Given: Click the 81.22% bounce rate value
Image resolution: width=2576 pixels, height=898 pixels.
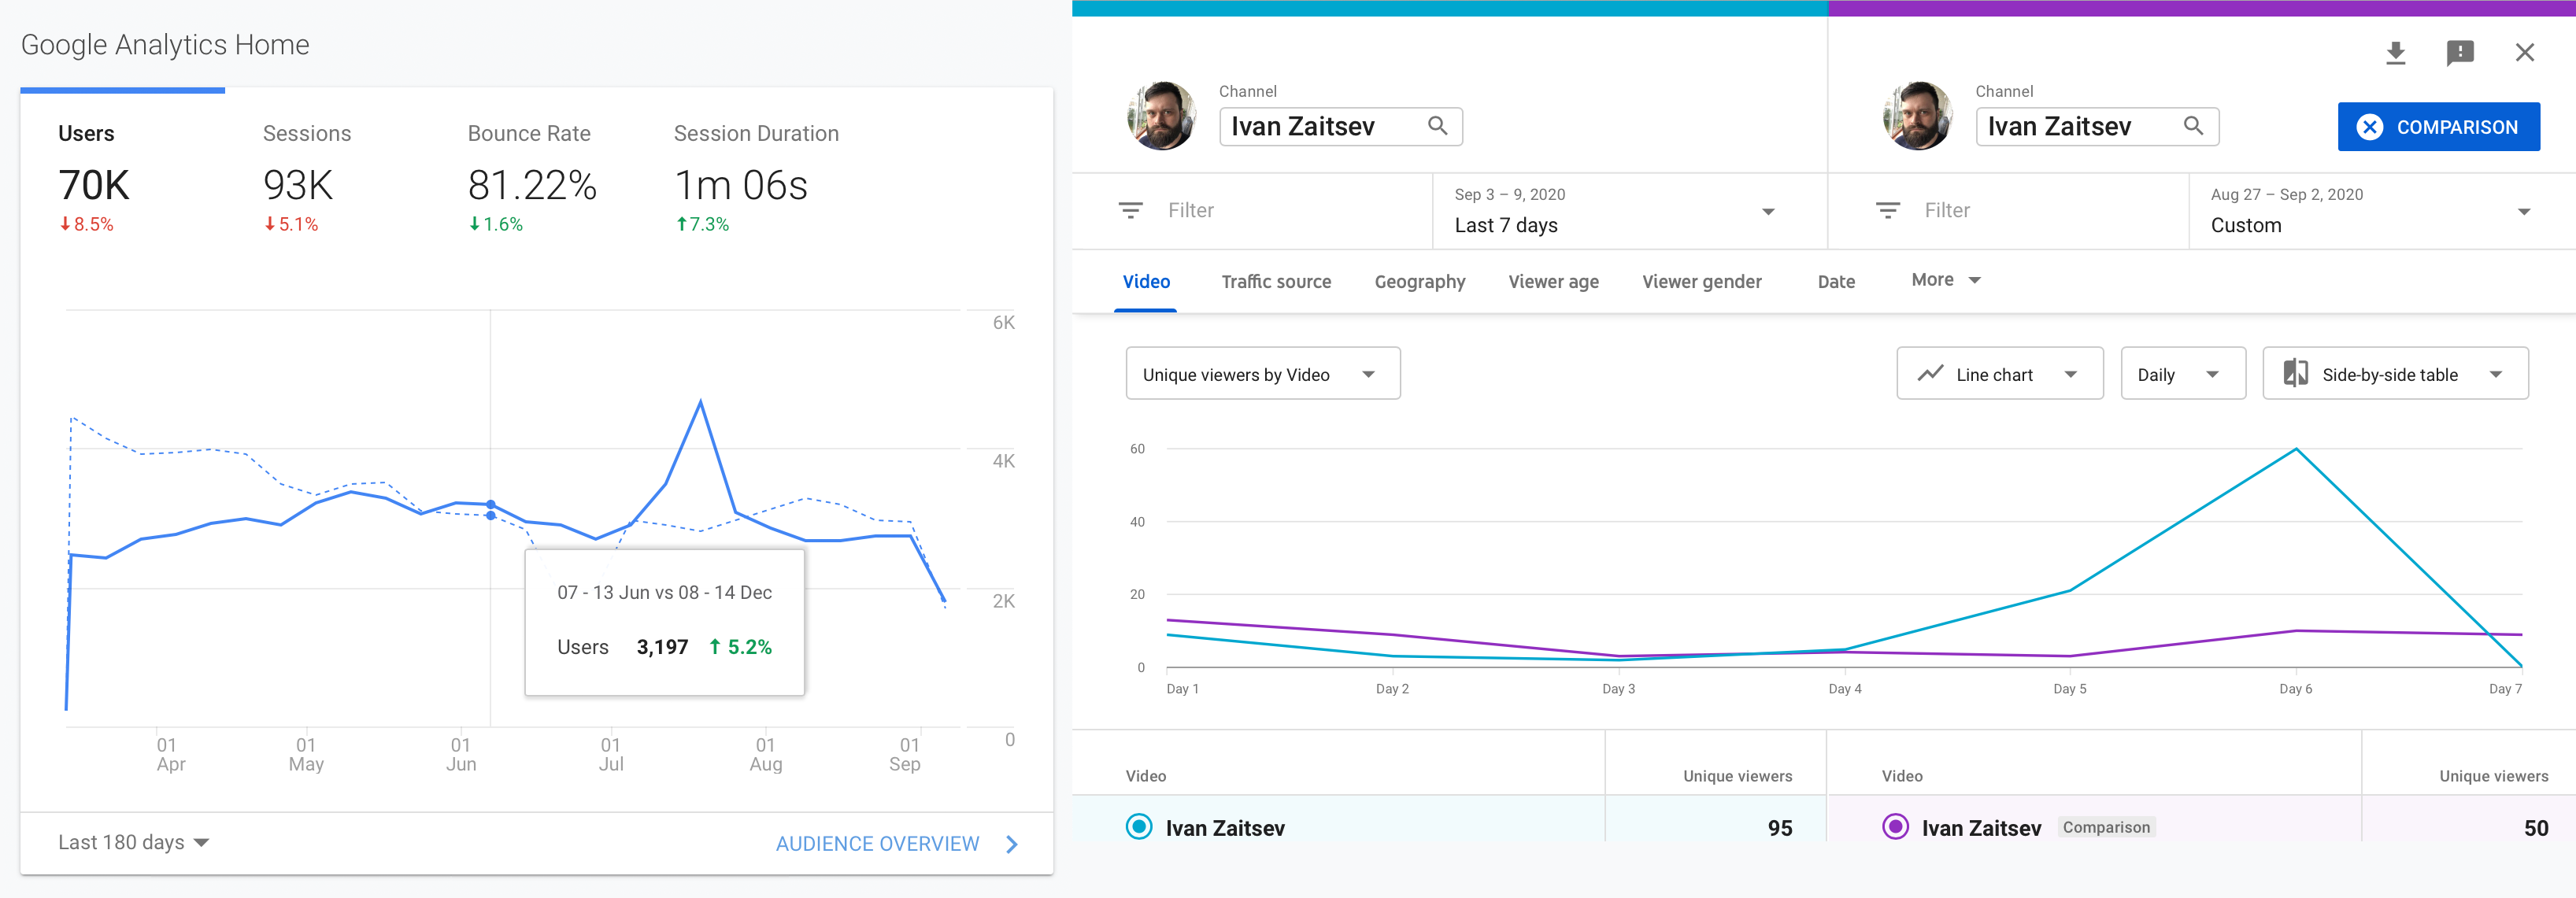Looking at the screenshot, I should (x=532, y=185).
